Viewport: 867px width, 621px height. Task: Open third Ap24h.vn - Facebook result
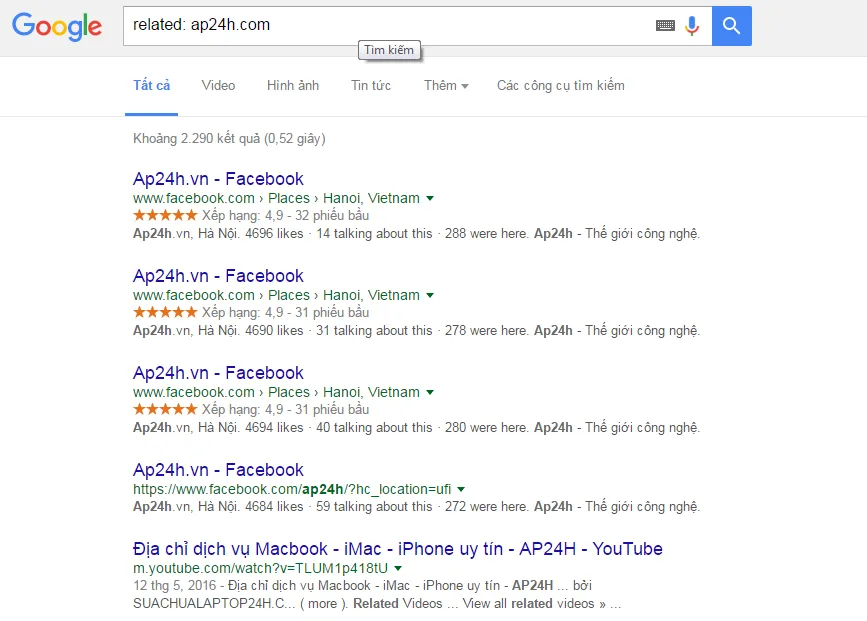218,373
